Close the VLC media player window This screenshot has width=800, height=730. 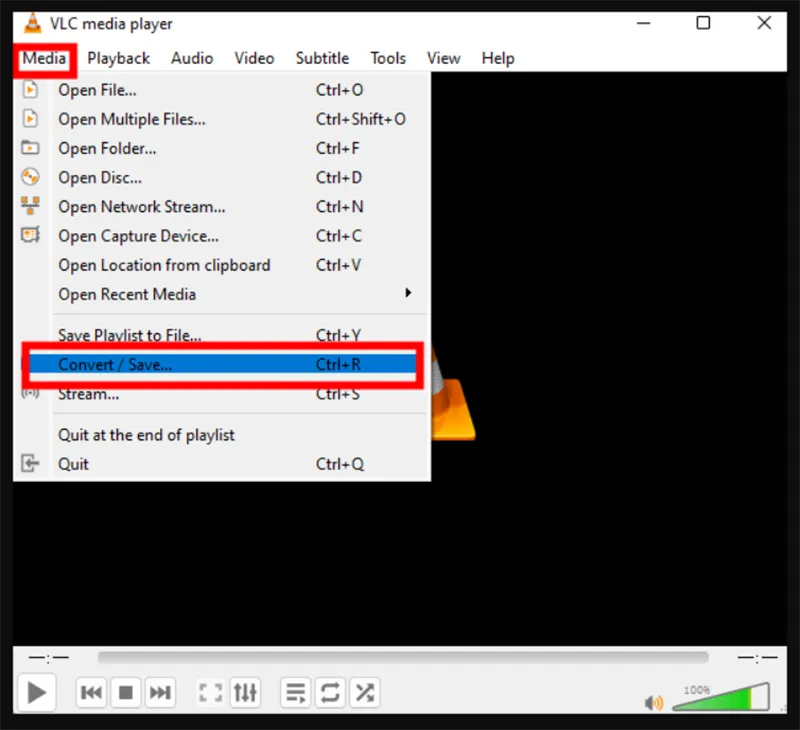click(x=764, y=23)
